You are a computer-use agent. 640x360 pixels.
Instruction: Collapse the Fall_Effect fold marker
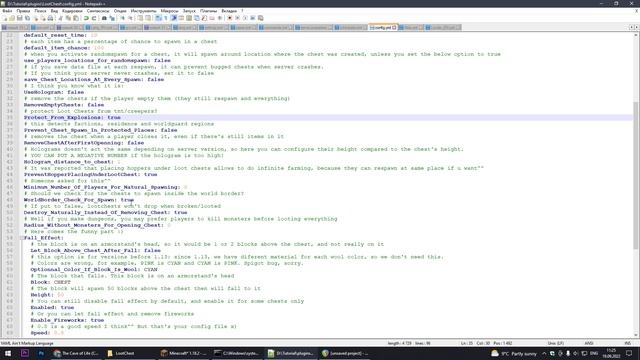(x=22, y=238)
